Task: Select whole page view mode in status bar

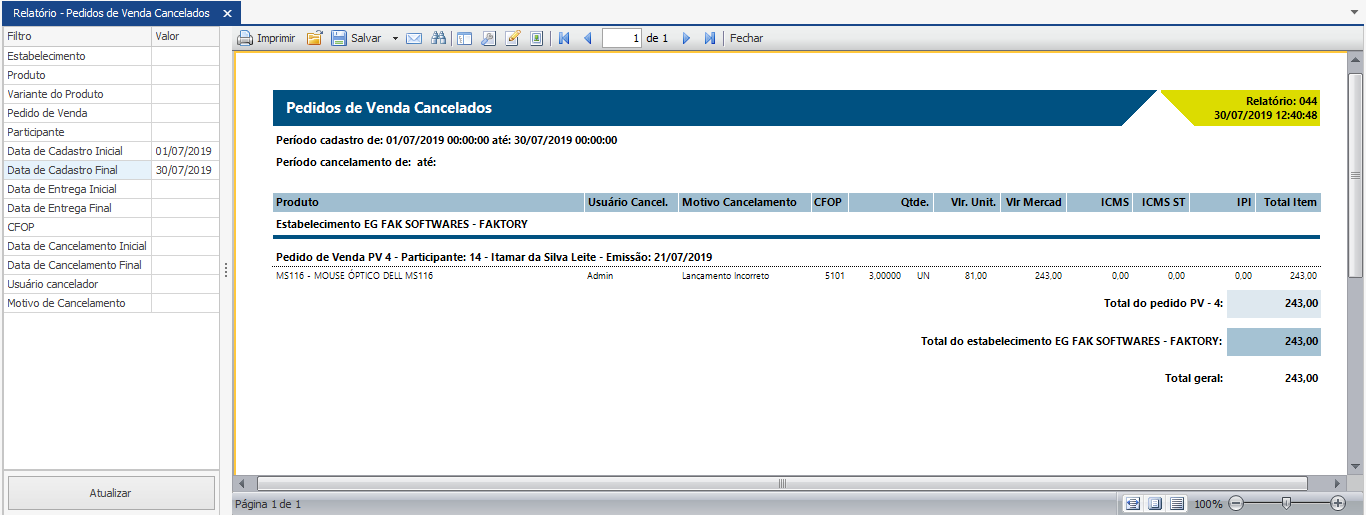Action: (x=1155, y=503)
